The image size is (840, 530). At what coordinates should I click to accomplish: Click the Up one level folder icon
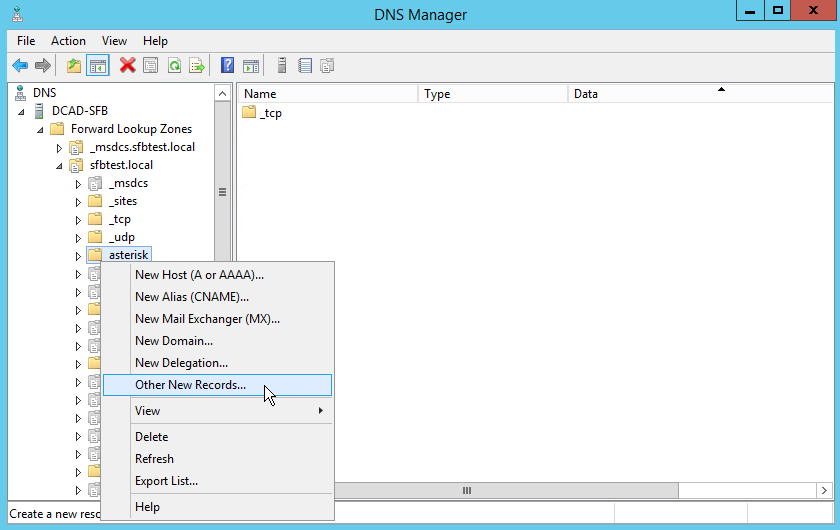tap(73, 66)
